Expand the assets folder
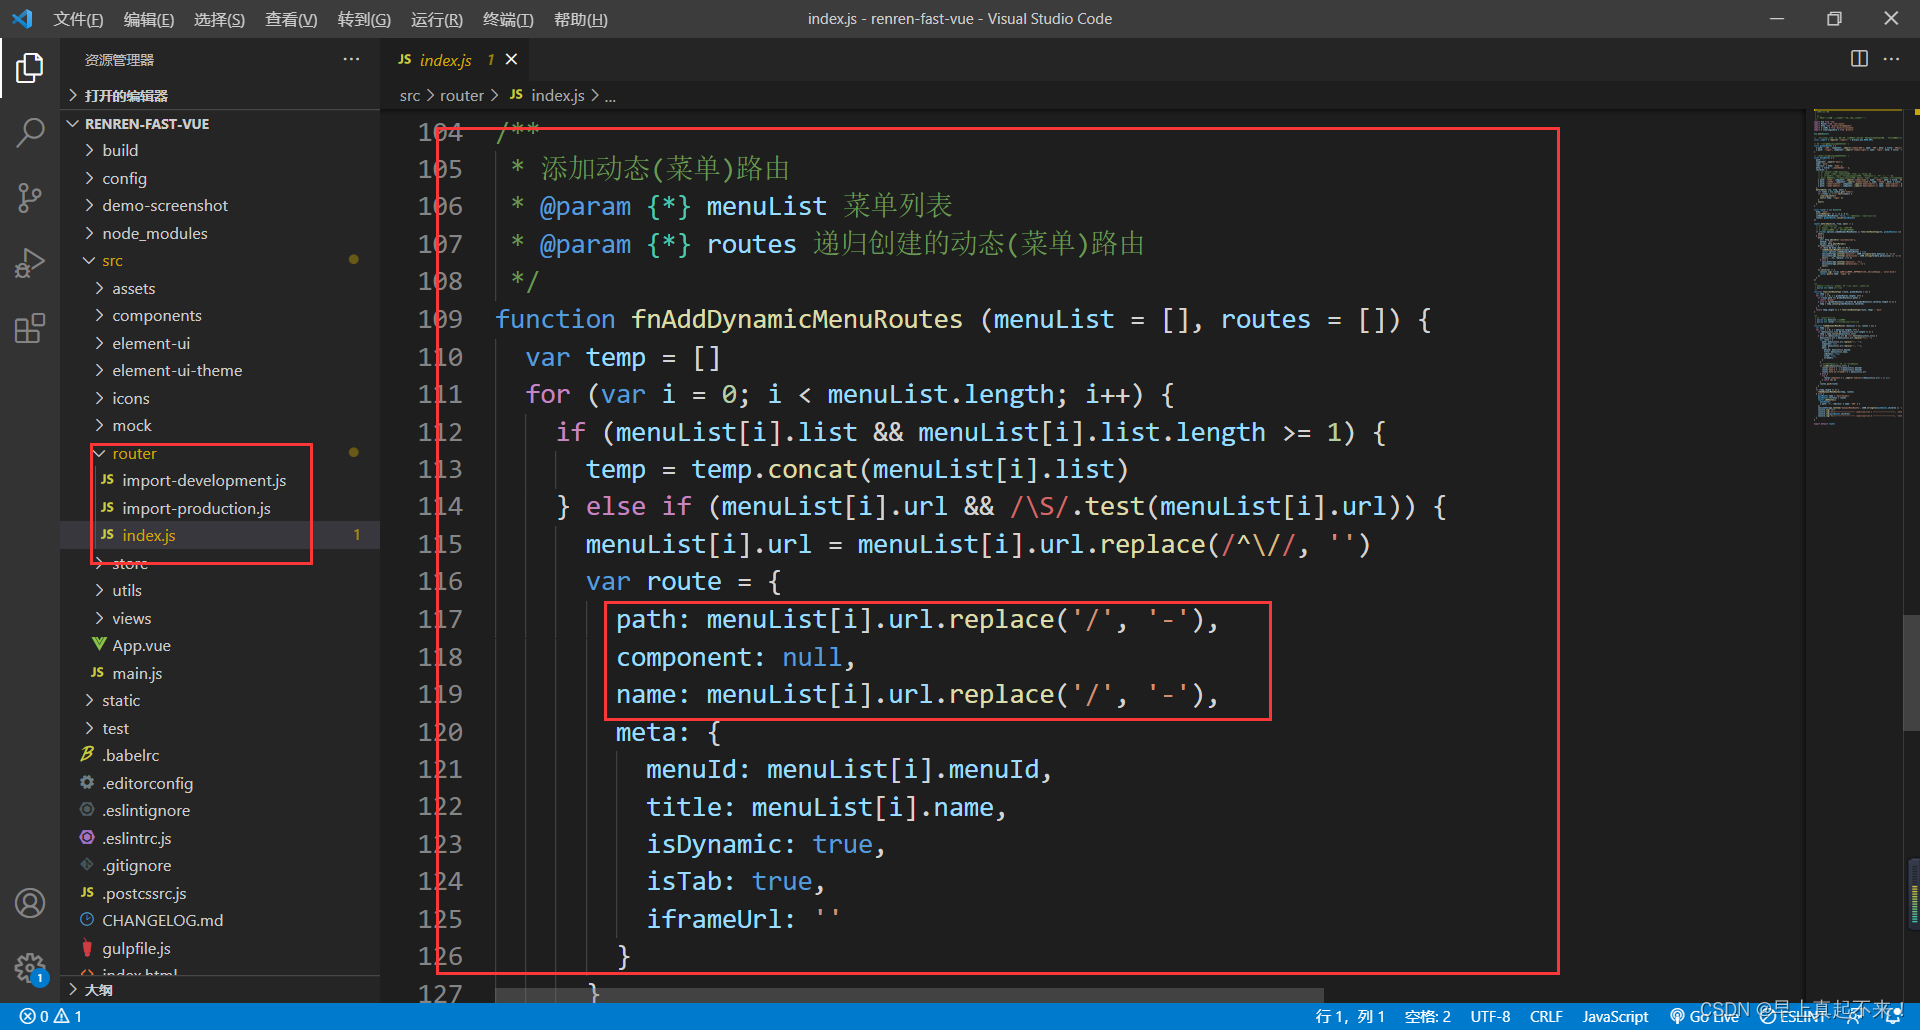1920x1030 pixels. (133, 288)
